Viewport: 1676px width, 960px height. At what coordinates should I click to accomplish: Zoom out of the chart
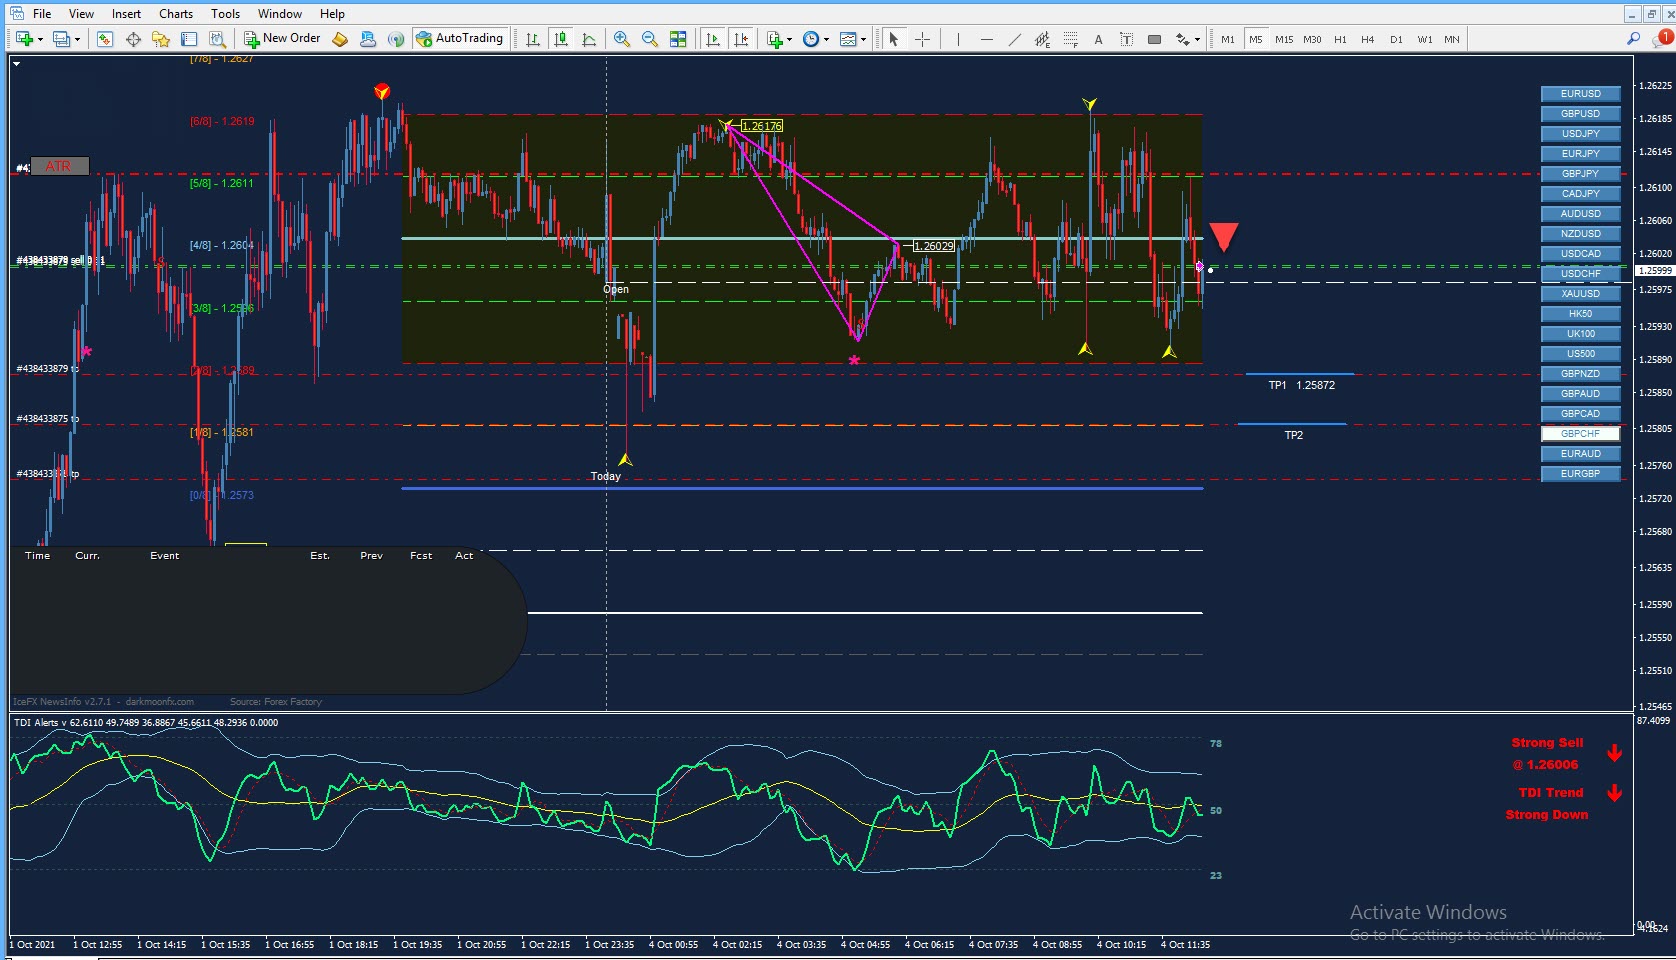point(650,39)
